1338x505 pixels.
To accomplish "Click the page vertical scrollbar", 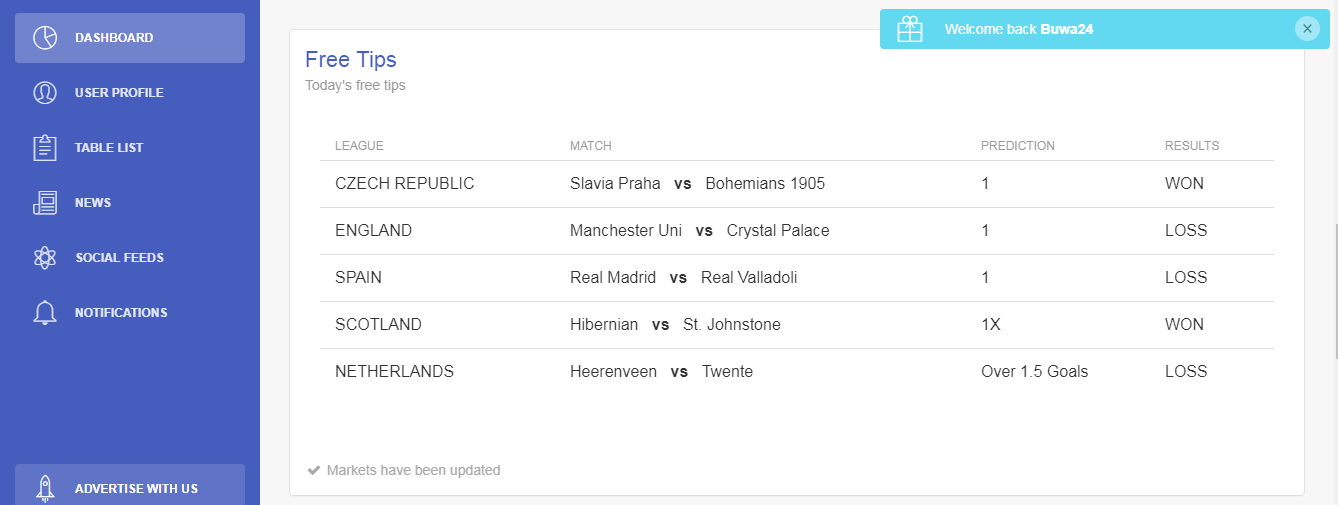I will click(x=1334, y=290).
